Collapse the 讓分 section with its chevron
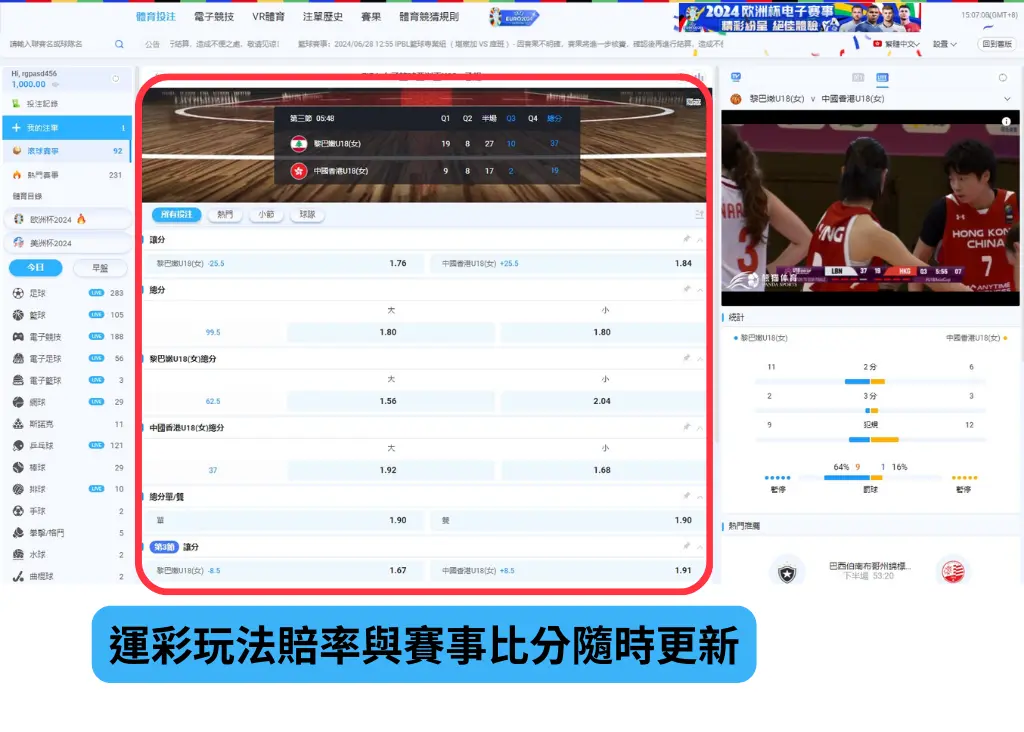The width and height of the screenshot is (1024, 732). pos(697,238)
